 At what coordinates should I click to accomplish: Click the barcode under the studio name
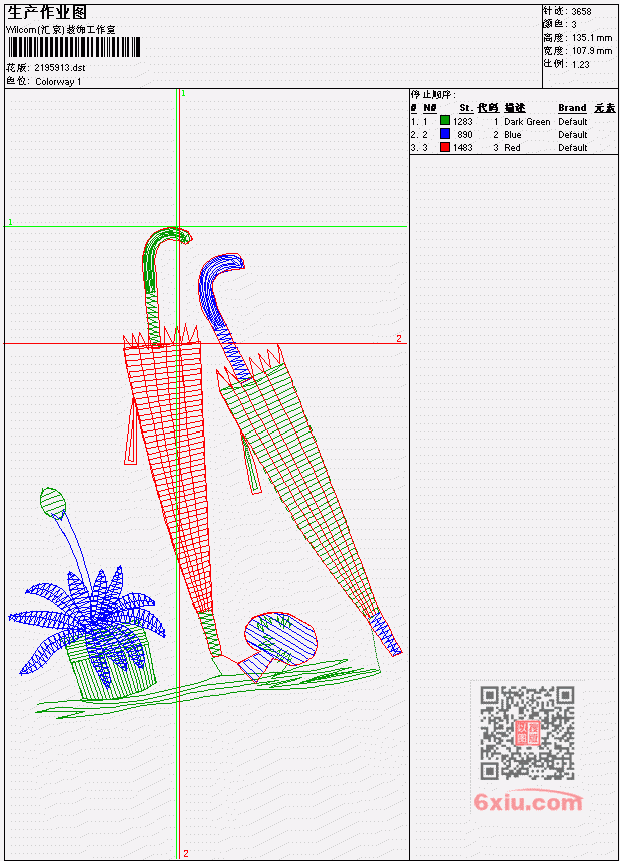coord(74,47)
